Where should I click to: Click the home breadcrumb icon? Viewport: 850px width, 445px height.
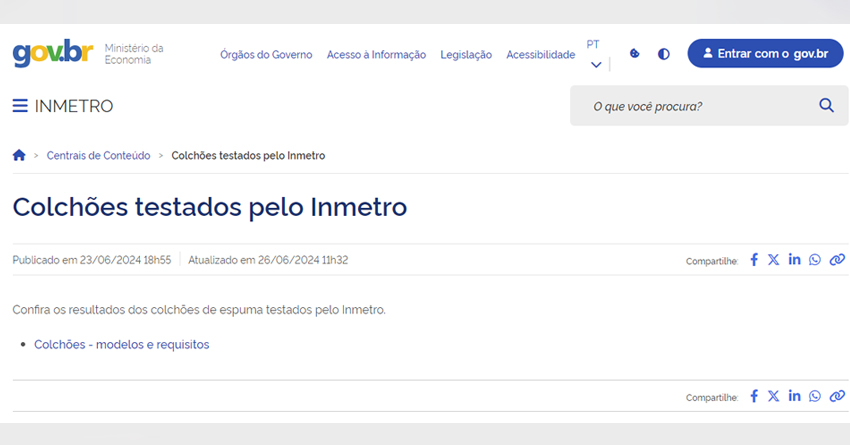tap(19, 156)
